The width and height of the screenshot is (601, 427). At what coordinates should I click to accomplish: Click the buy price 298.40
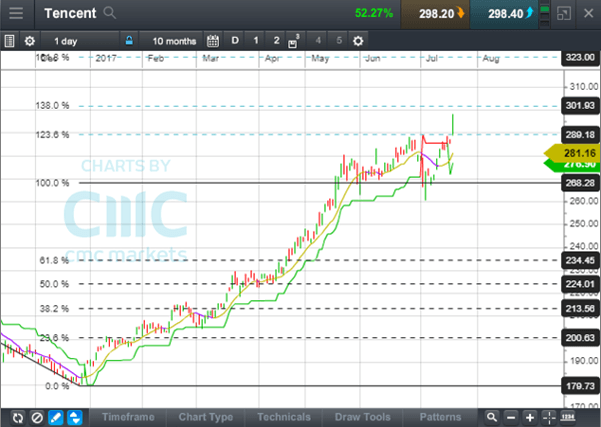504,14
